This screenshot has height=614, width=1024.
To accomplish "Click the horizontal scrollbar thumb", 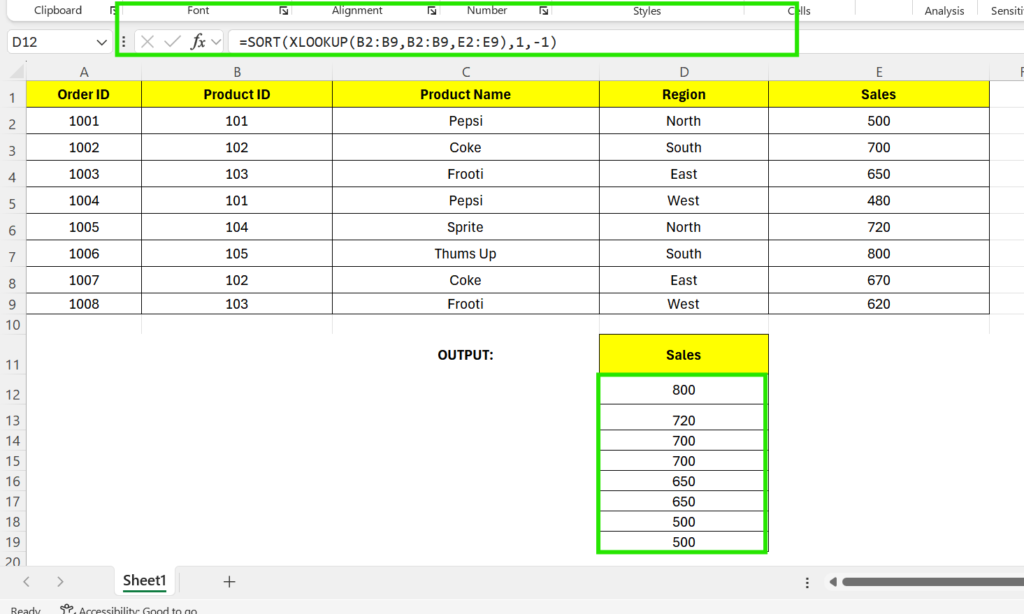I will (933, 581).
